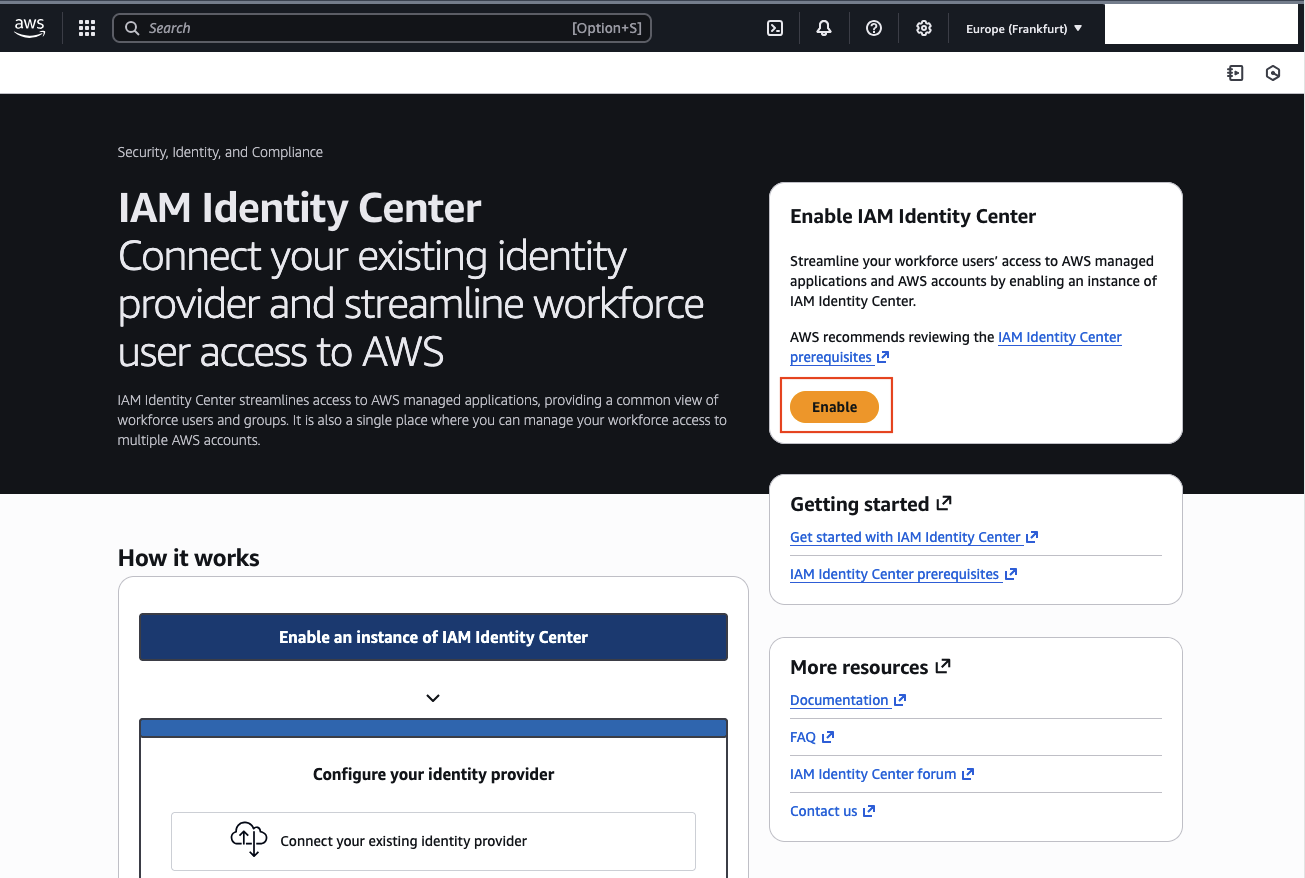Open the Europe (Frankfurt) region selector
Viewport: 1305px width, 878px height.
click(1023, 28)
